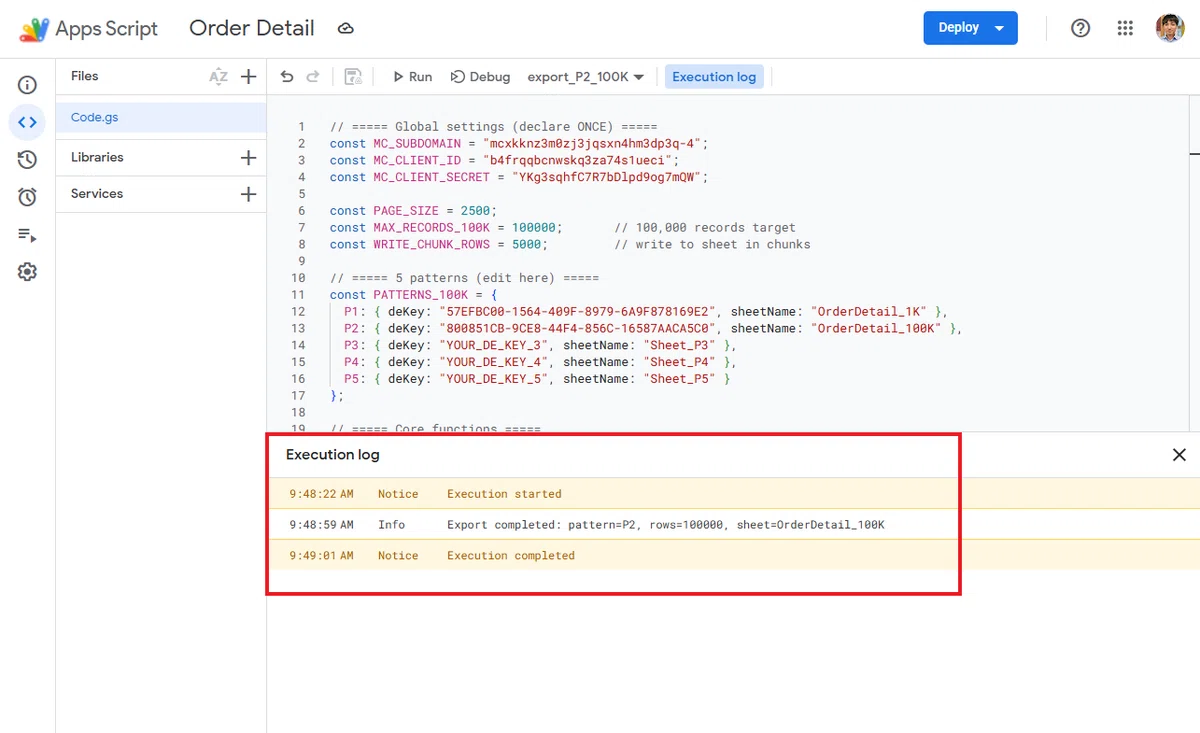Screen dimensions: 1200x733
Task: Open the export_P2_100K function dropdown
Action: [586, 77]
